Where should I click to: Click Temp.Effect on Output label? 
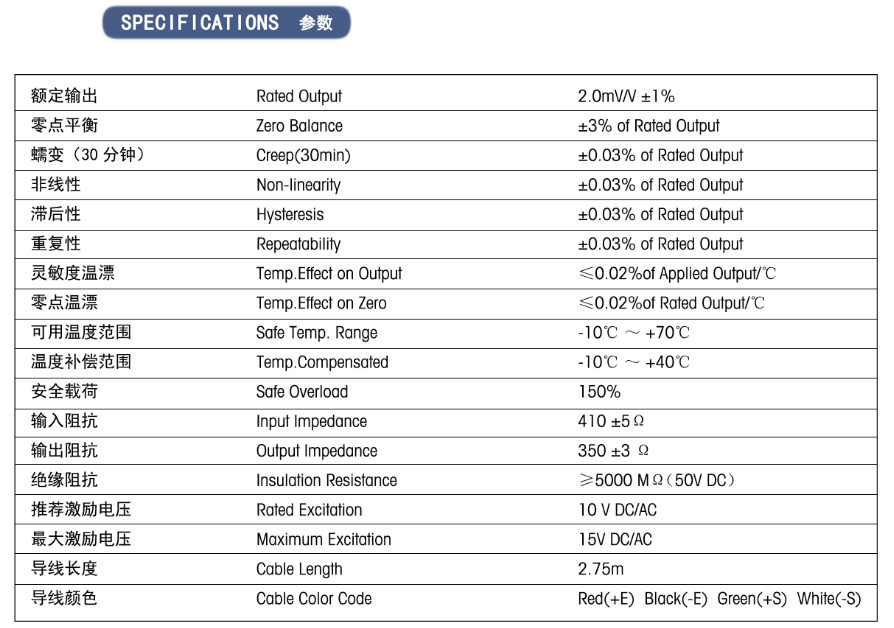(329, 274)
